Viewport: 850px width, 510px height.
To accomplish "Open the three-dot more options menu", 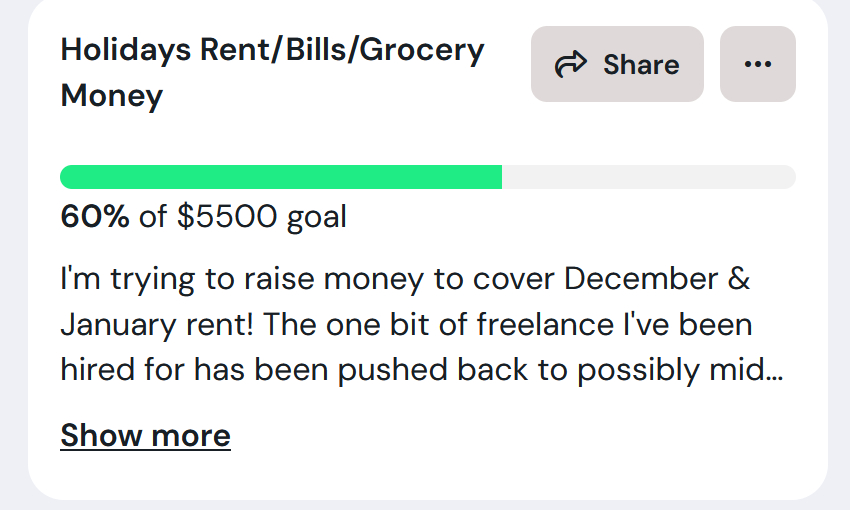I will [x=758, y=64].
